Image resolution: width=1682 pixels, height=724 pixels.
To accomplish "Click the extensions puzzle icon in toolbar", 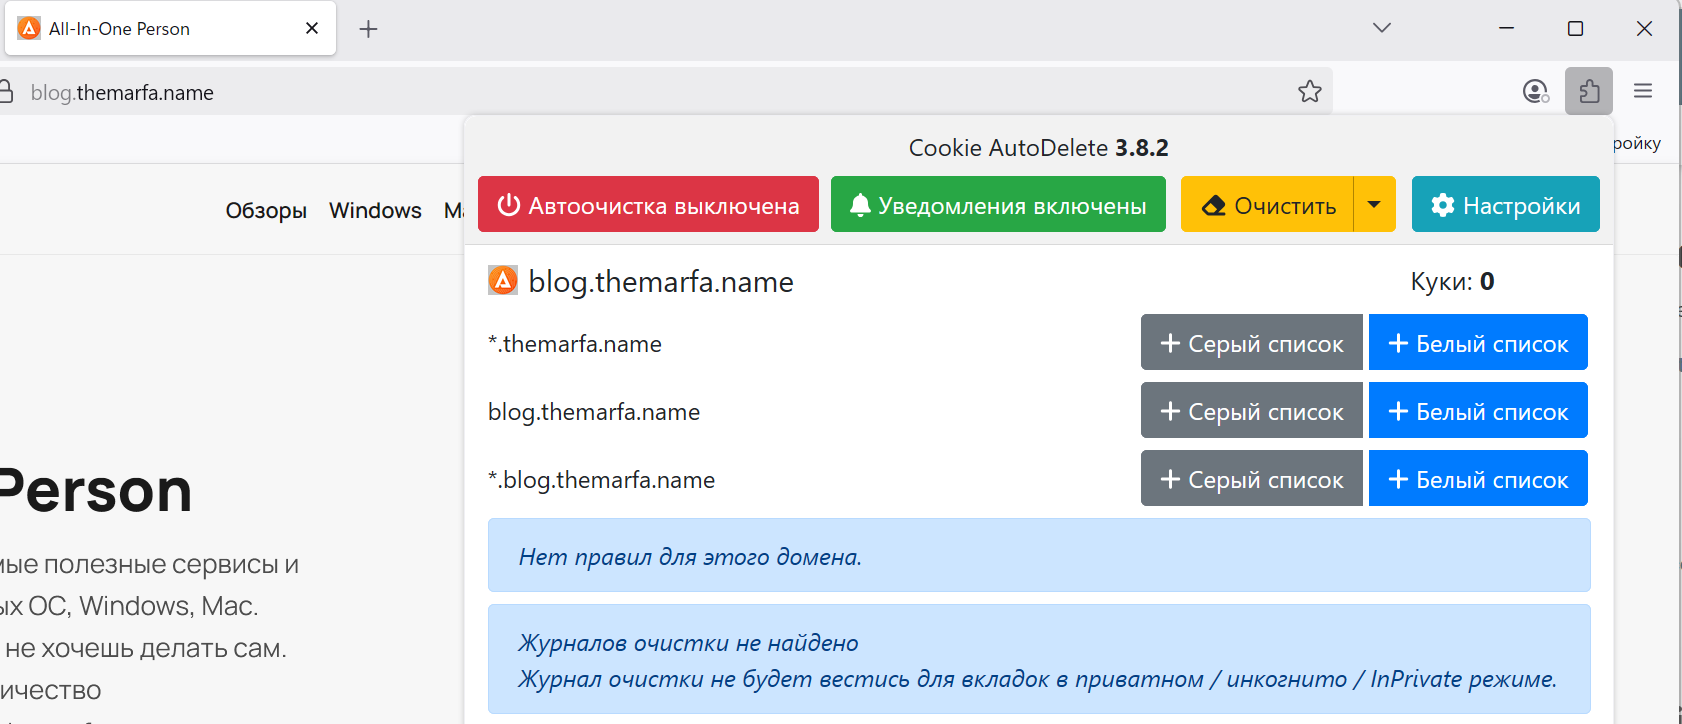I will click(1588, 92).
